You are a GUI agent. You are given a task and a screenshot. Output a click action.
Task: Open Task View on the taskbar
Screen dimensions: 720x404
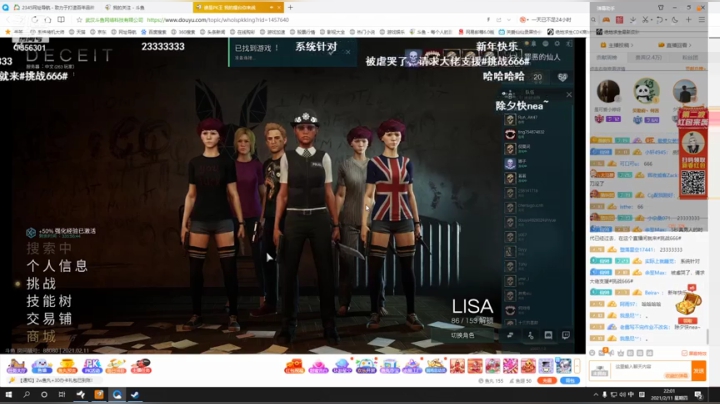[62, 394]
